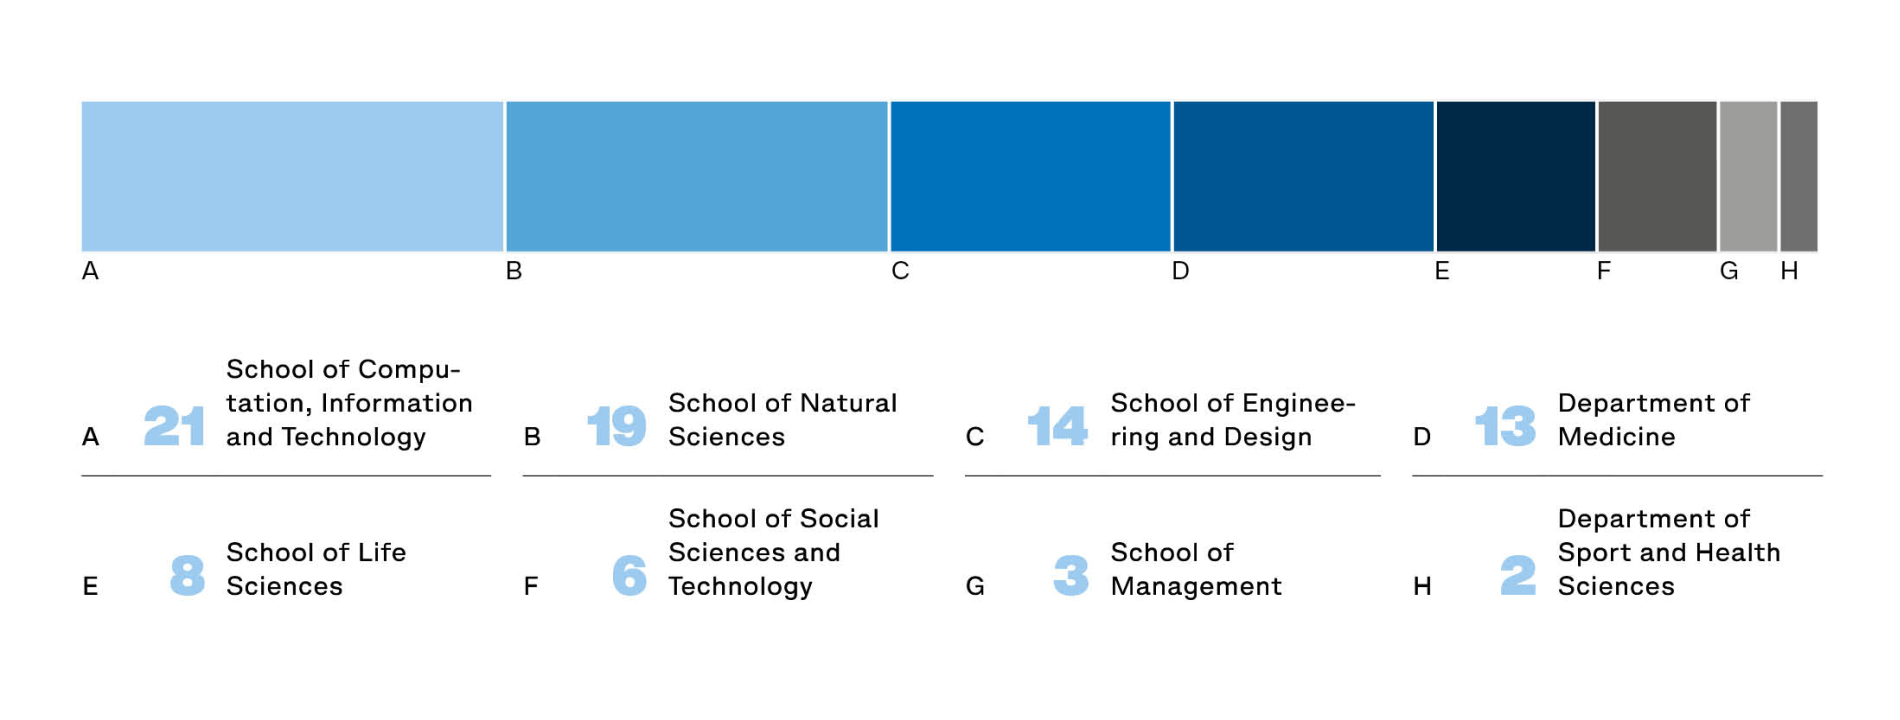The width and height of the screenshot is (1900, 720).
Task: Select the dark gray segment F
Action: [x=1657, y=176]
